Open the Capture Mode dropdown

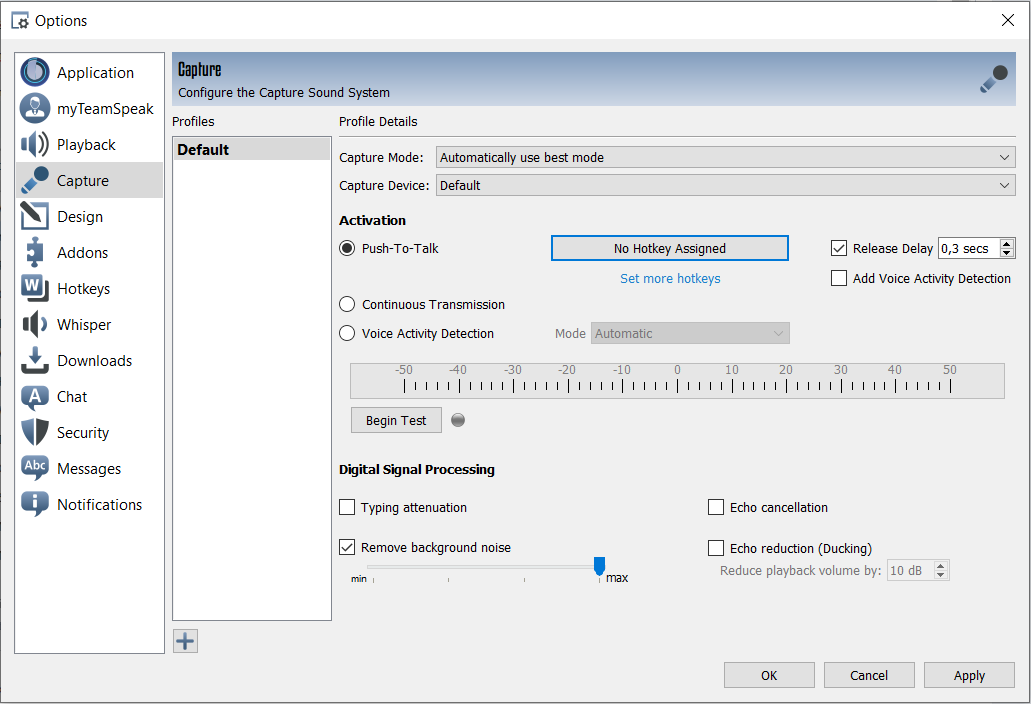[x=725, y=157]
